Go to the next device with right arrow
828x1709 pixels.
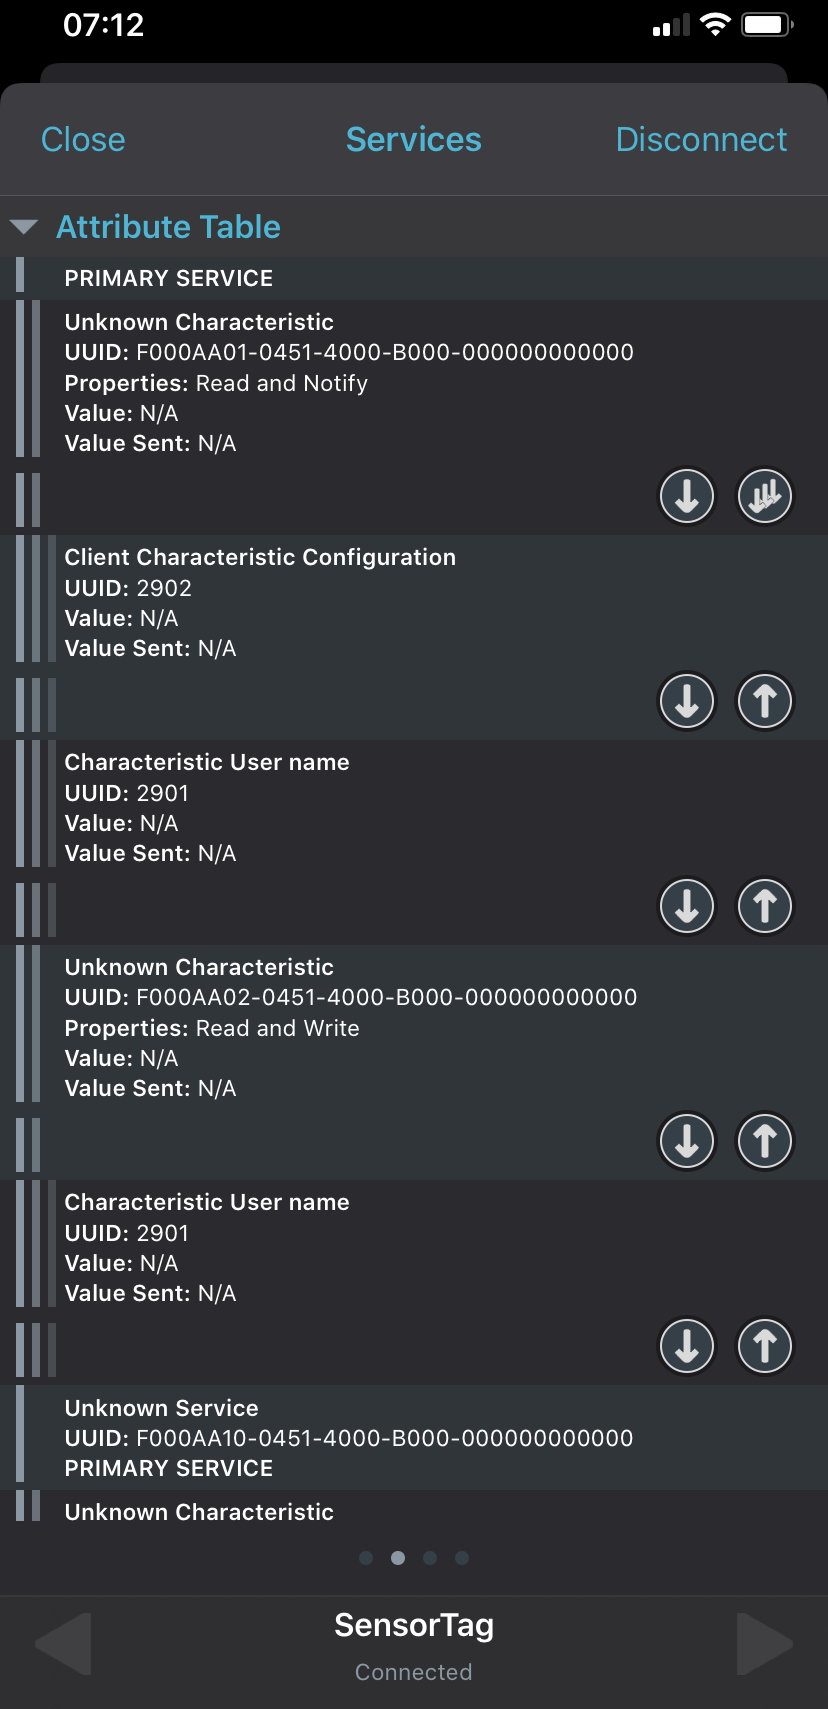point(765,1643)
